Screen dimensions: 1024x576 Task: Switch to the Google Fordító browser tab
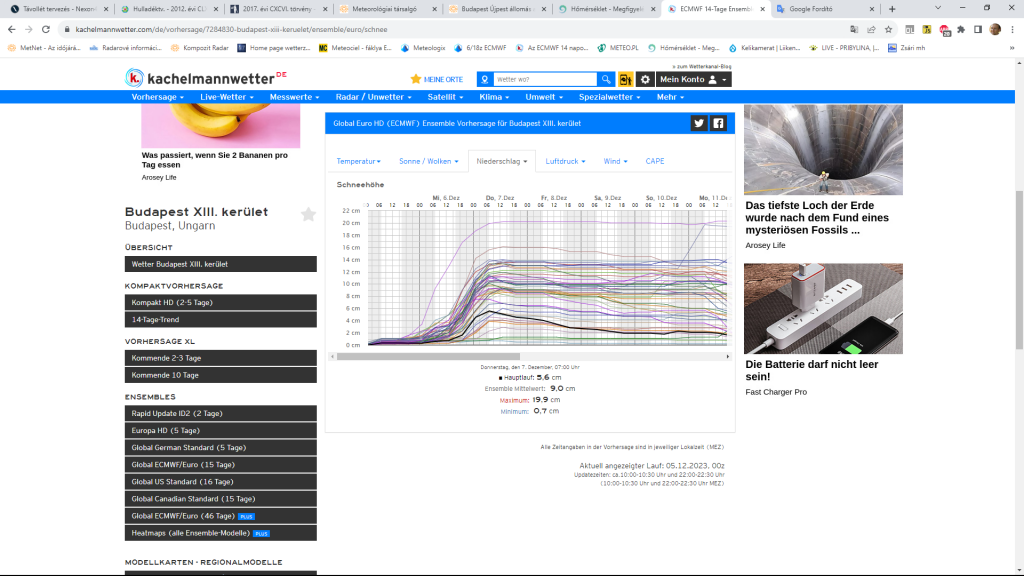pos(820,9)
